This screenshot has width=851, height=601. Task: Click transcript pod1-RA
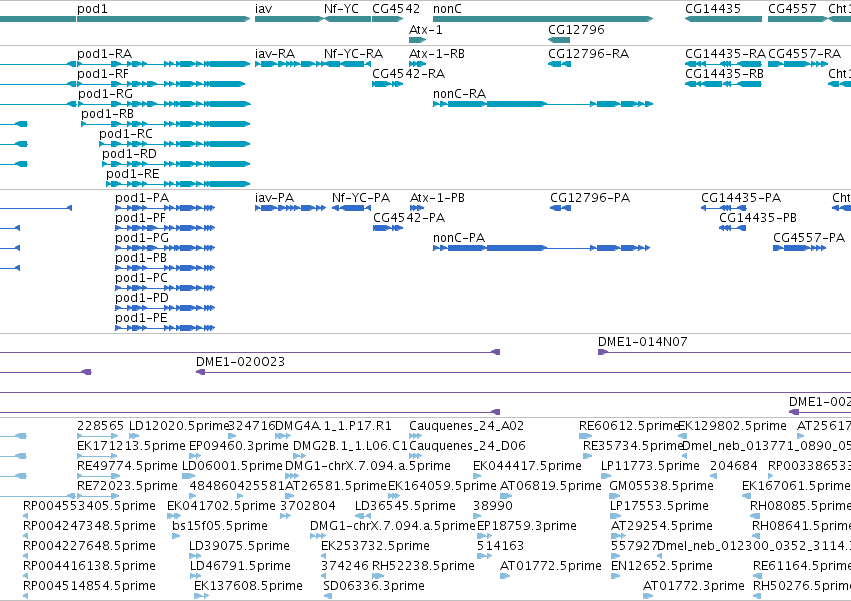click(104, 54)
